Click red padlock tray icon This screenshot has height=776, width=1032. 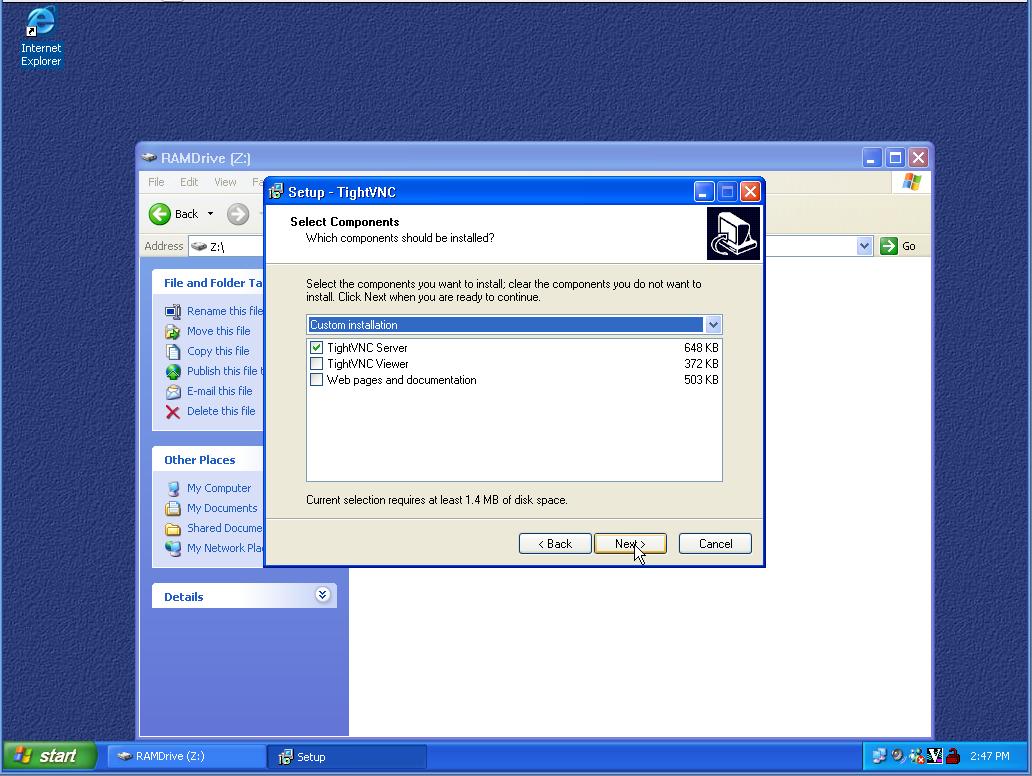coord(952,756)
